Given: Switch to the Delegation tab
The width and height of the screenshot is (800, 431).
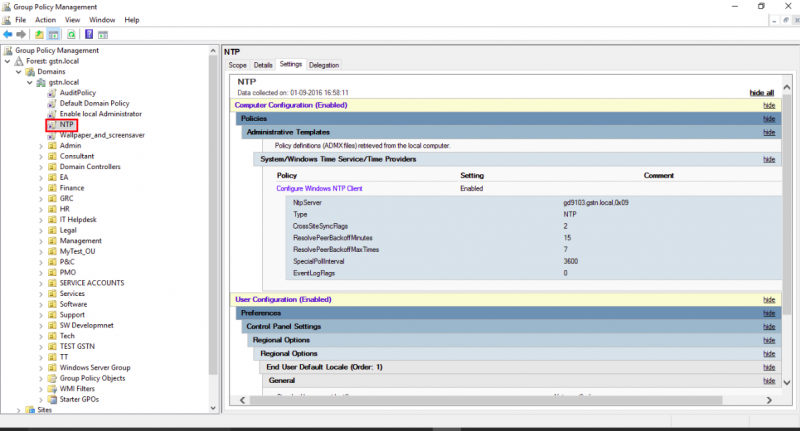Looking at the screenshot, I should point(324,65).
